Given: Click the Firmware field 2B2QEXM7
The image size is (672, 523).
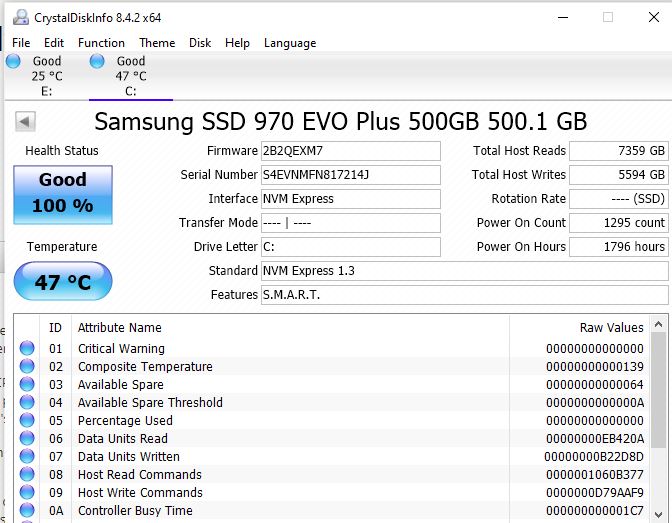Looking at the screenshot, I should (x=351, y=151).
